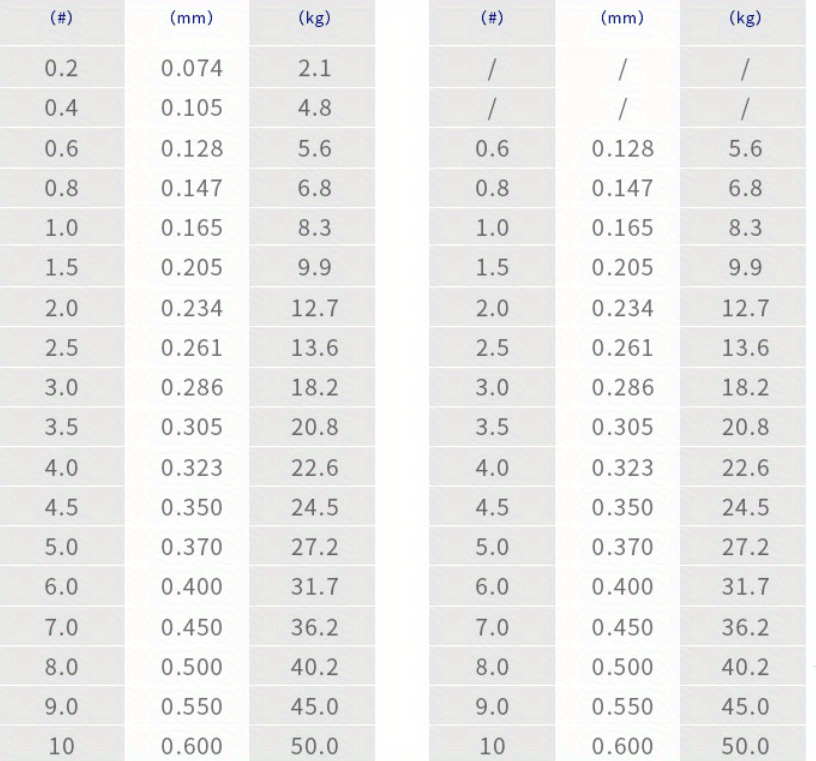Viewport: 816px width, 761px height.
Task: Click 0.500 in the right table
Action: (x=622, y=667)
